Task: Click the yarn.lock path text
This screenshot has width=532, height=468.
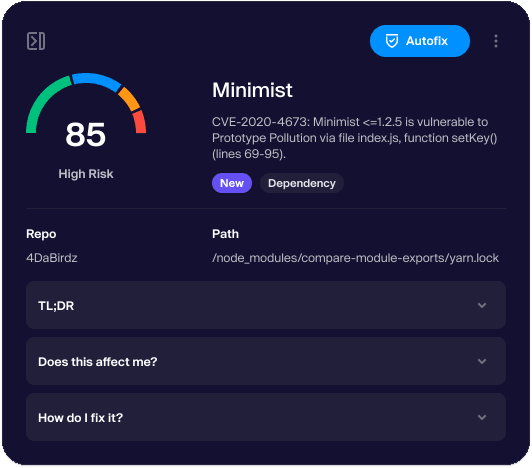Action: coord(355,258)
